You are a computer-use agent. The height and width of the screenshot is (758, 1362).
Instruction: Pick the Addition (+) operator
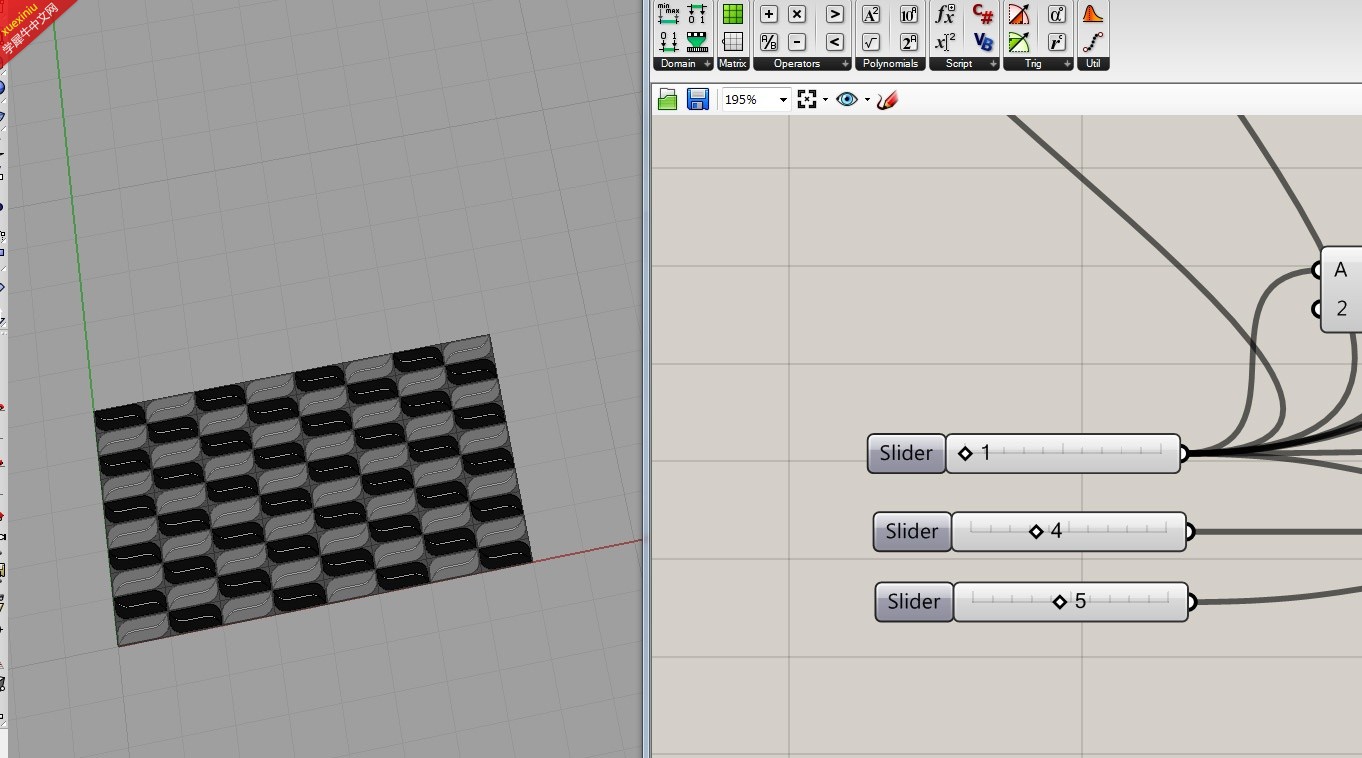pyautogui.click(x=769, y=14)
